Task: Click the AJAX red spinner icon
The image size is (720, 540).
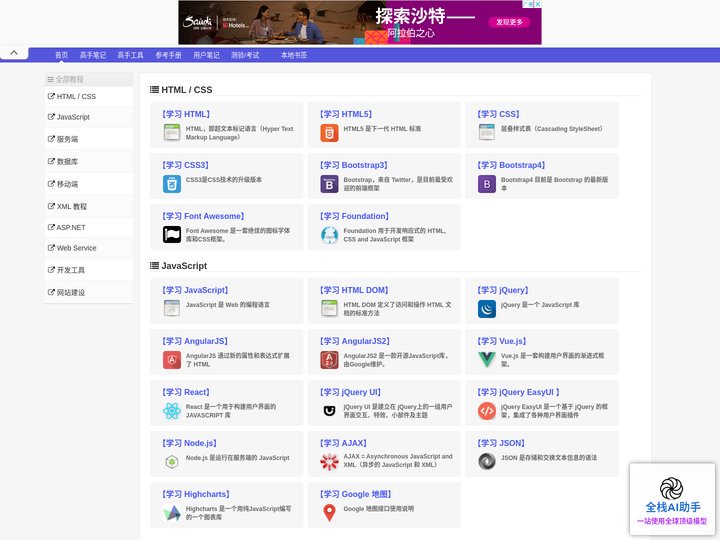Action: [x=329, y=462]
